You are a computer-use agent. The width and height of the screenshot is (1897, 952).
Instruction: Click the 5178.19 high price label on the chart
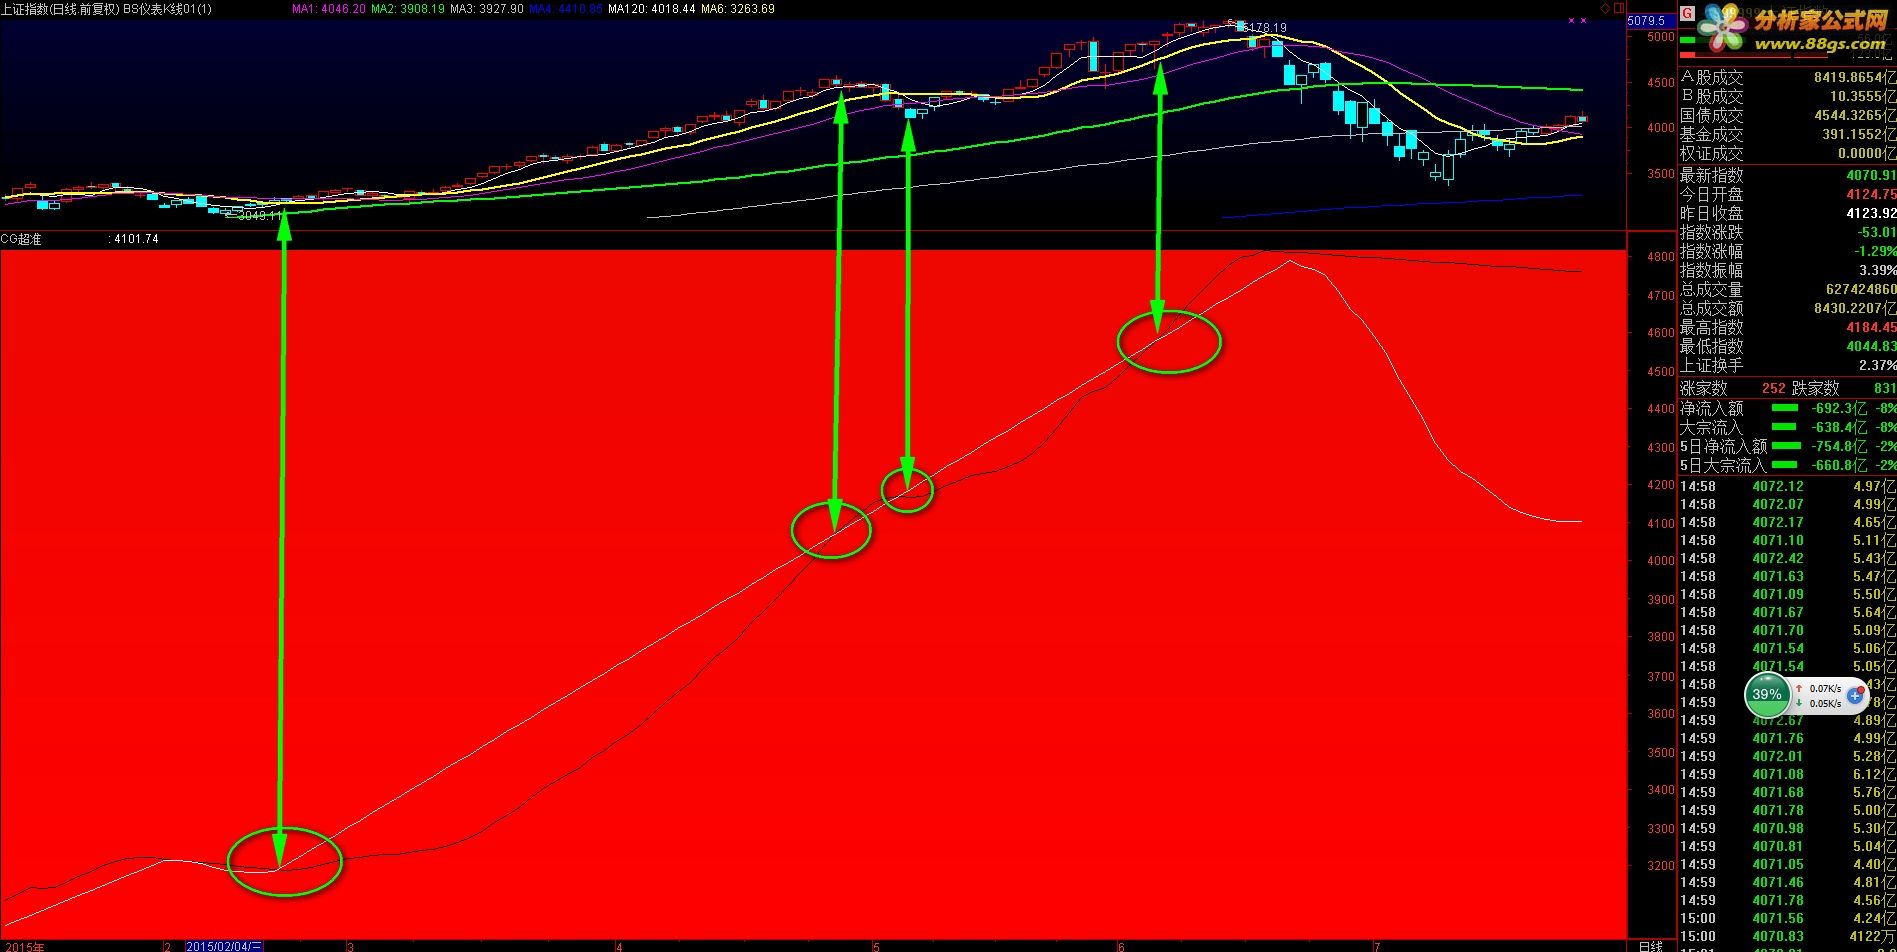tap(1265, 28)
